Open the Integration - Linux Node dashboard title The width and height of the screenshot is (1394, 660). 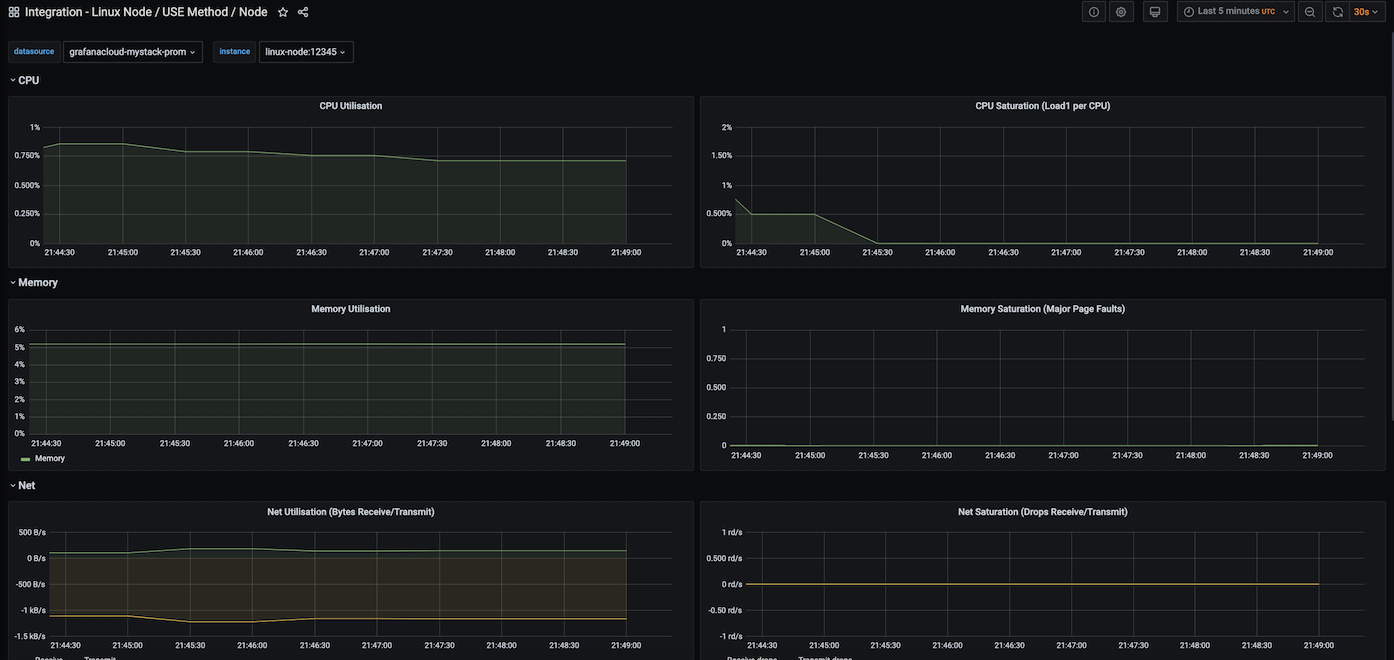146,12
